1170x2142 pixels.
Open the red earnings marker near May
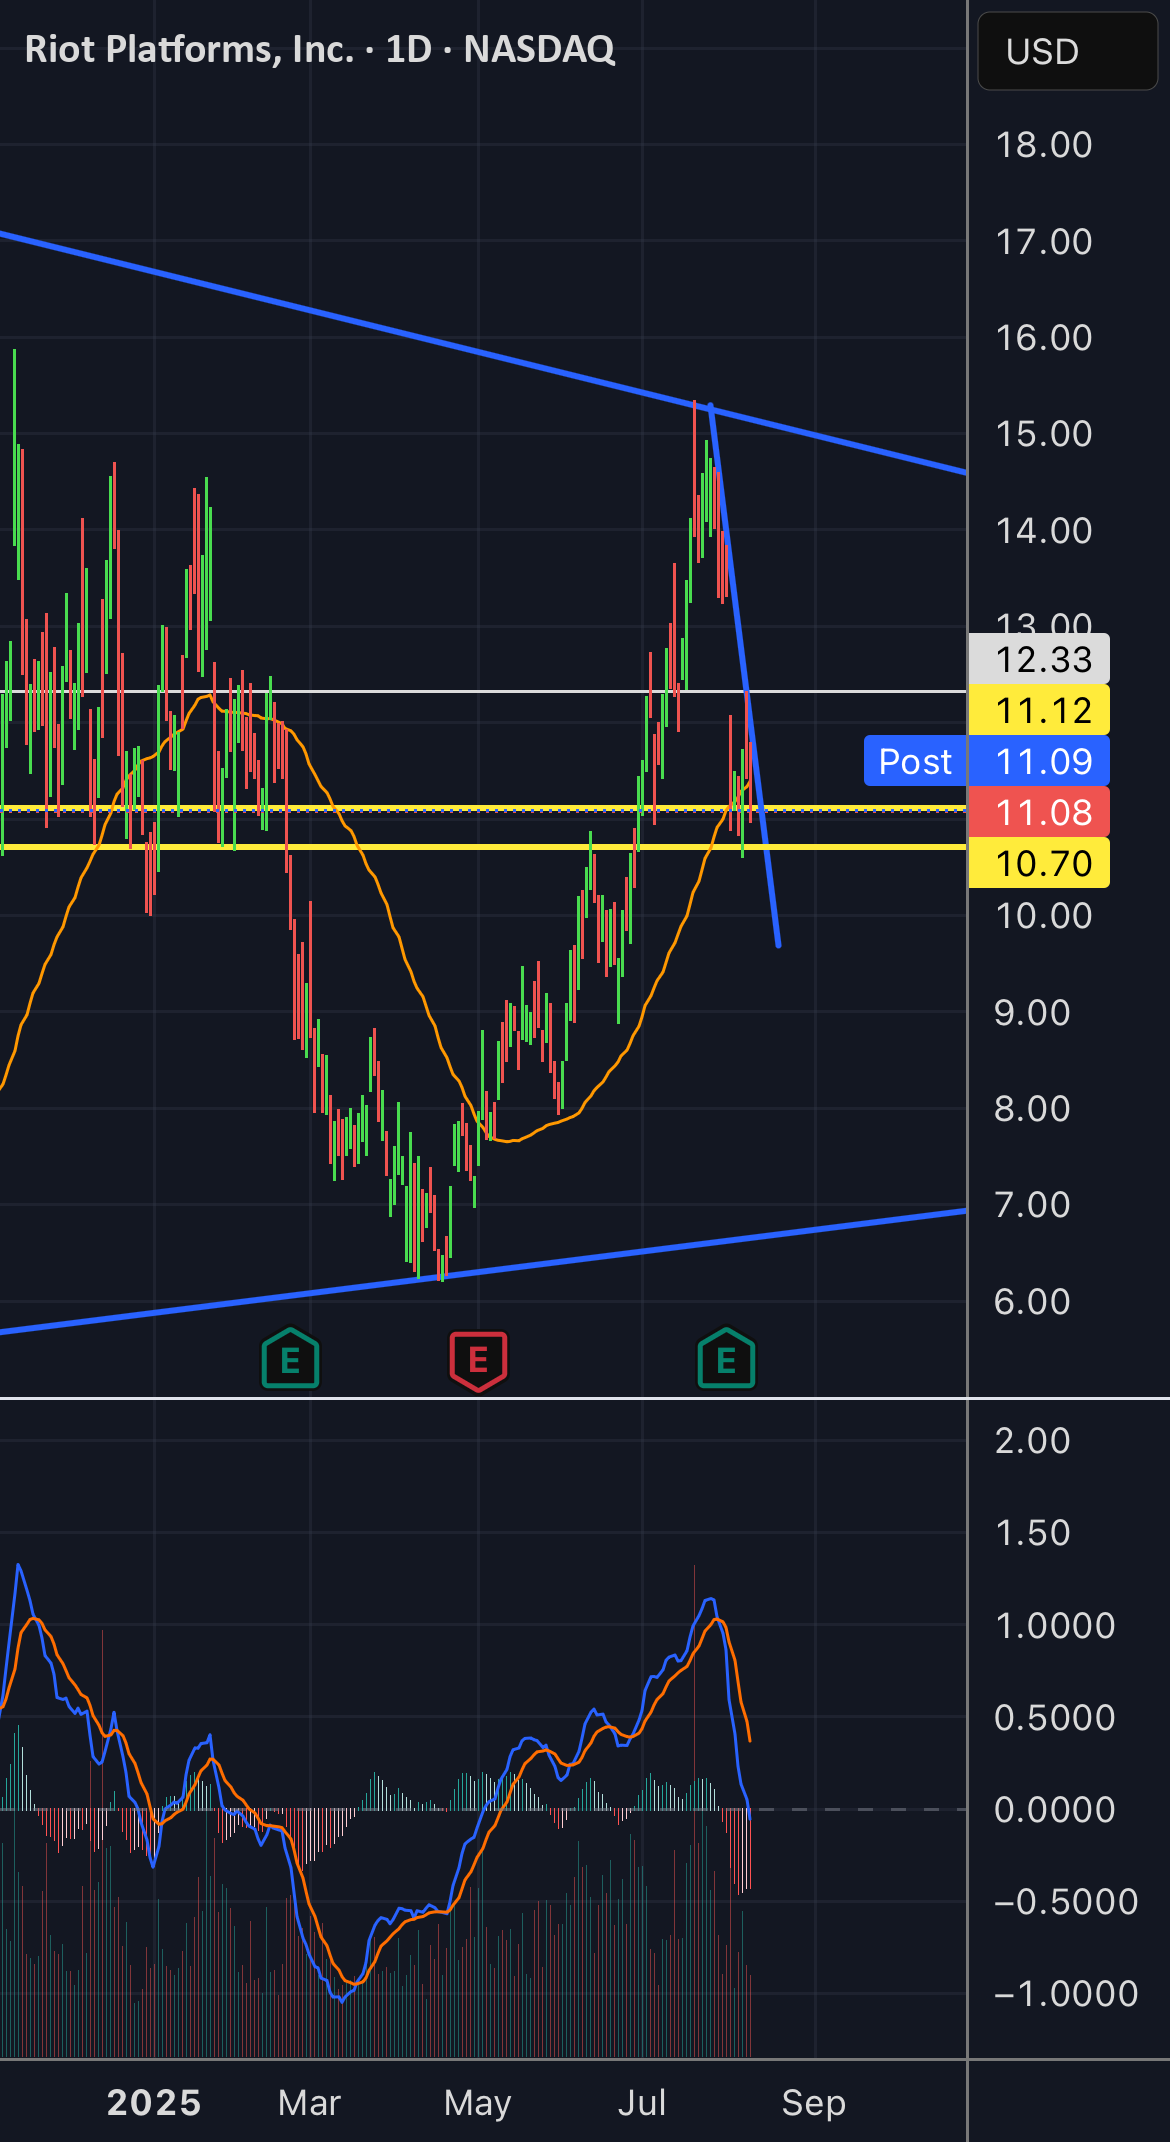coord(478,1360)
